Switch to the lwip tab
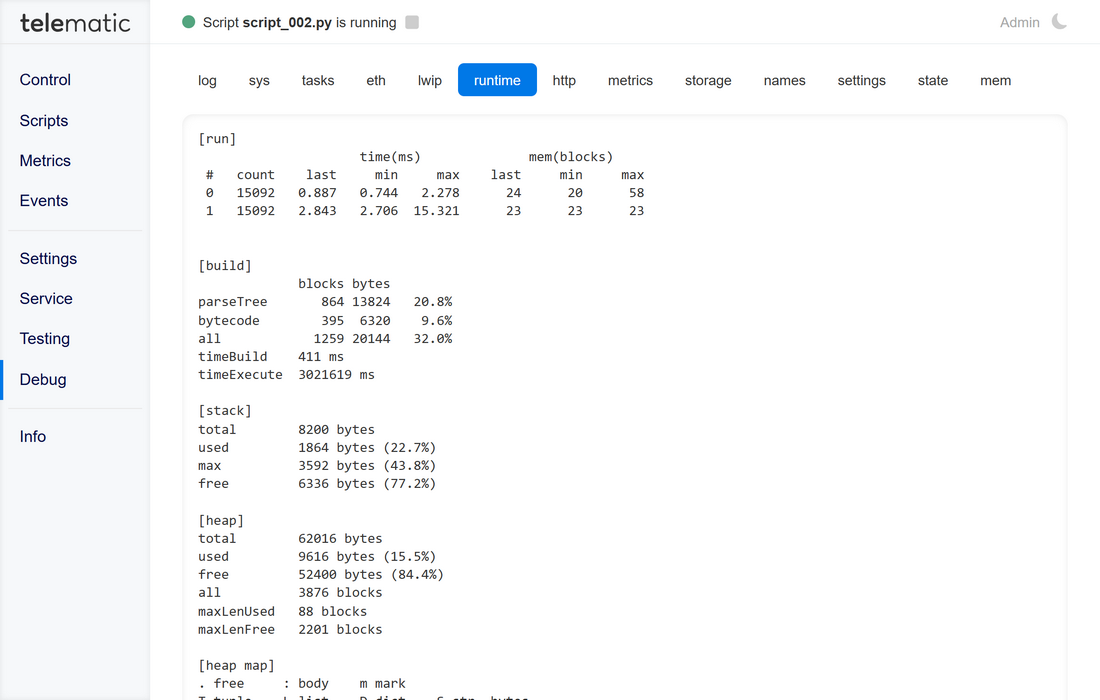Screen dimensions: 1100x700 430,80
